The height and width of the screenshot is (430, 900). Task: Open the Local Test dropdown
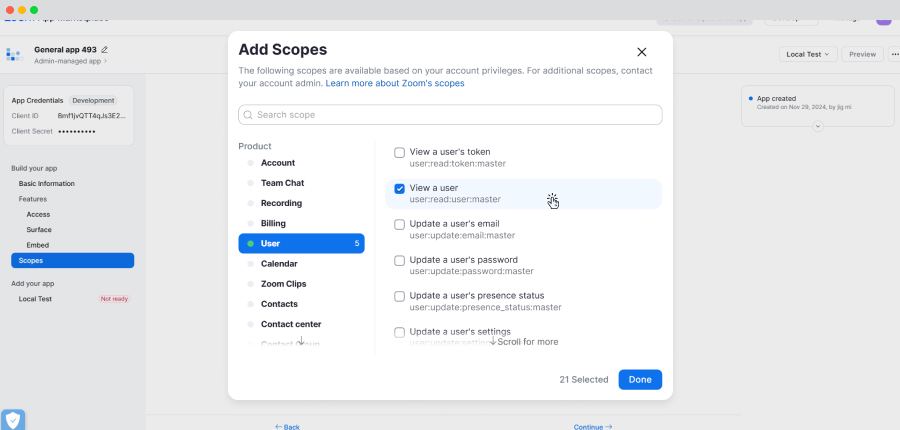(808, 55)
